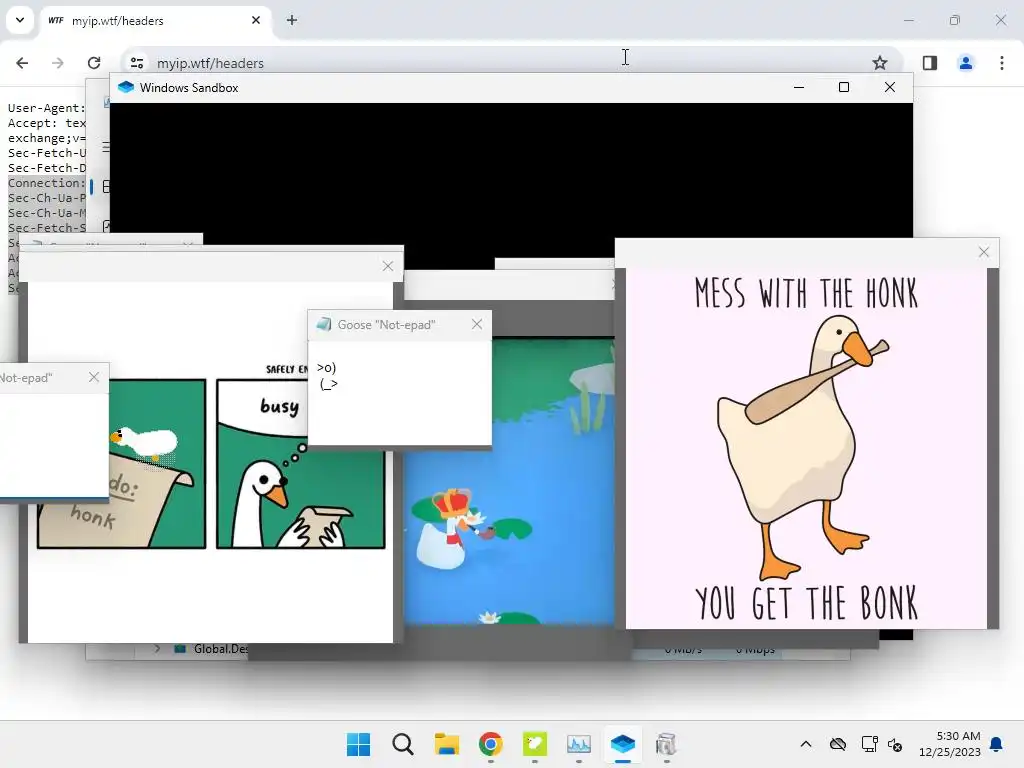This screenshot has width=1024, height=768.
Task: Show hidden system tray icons
Action: point(806,744)
